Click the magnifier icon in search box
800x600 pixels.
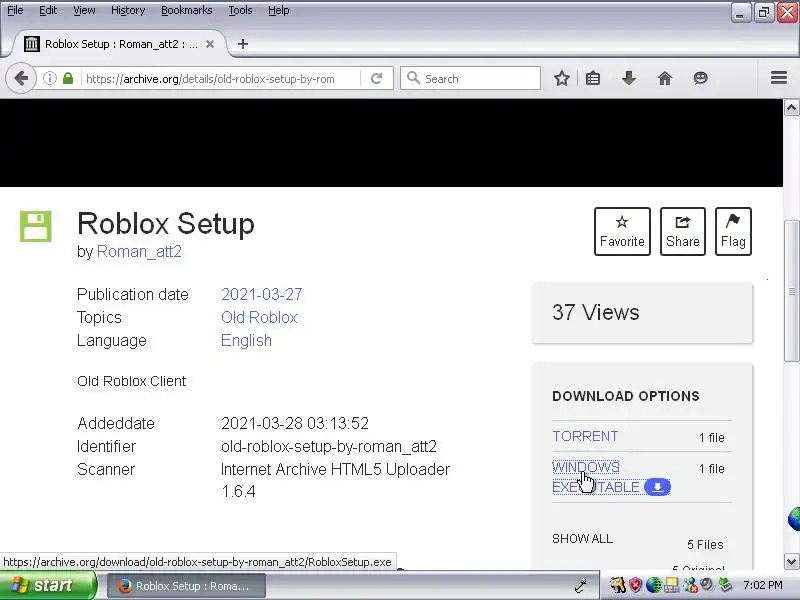tap(413, 79)
